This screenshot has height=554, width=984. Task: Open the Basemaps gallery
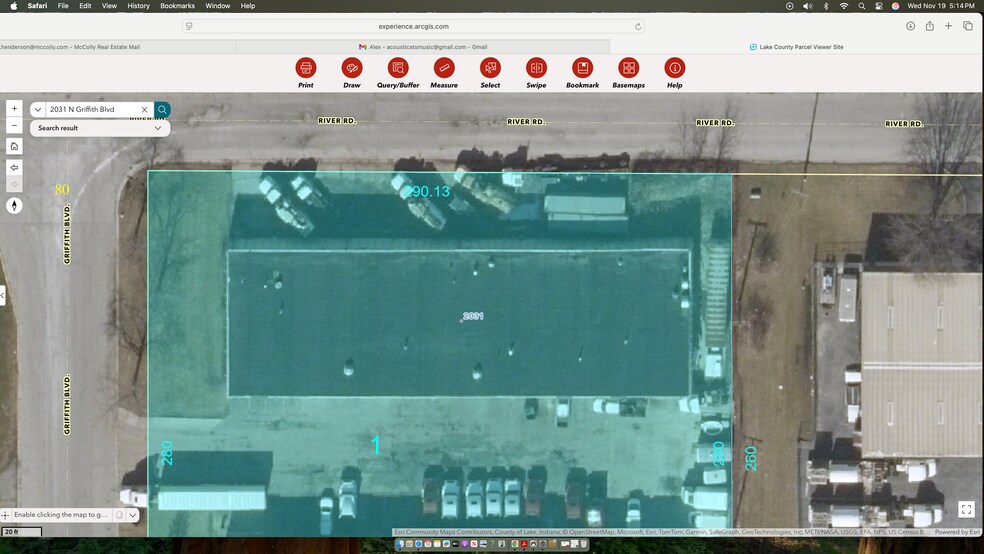pyautogui.click(x=628, y=68)
